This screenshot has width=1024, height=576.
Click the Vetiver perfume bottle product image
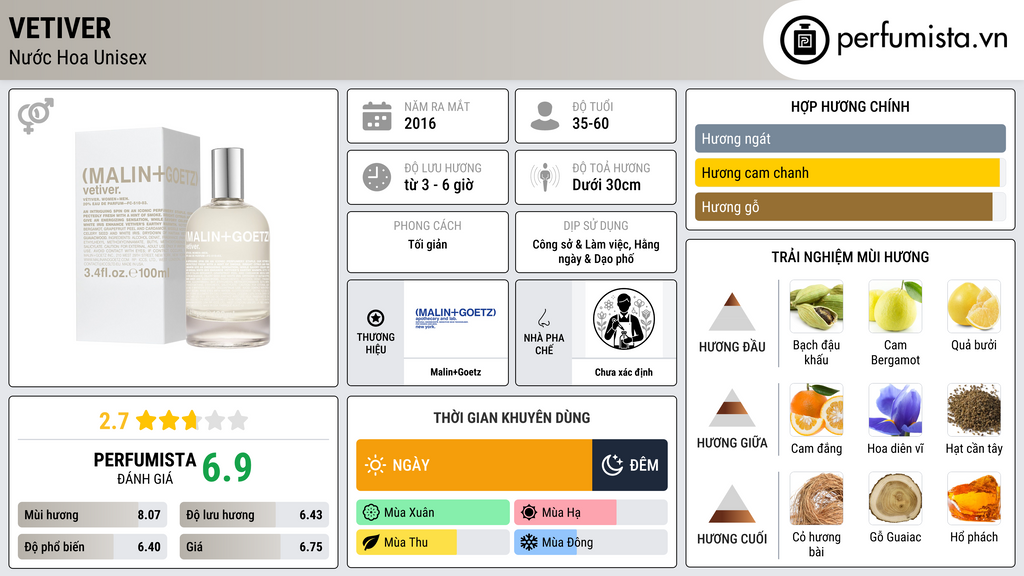[172, 238]
